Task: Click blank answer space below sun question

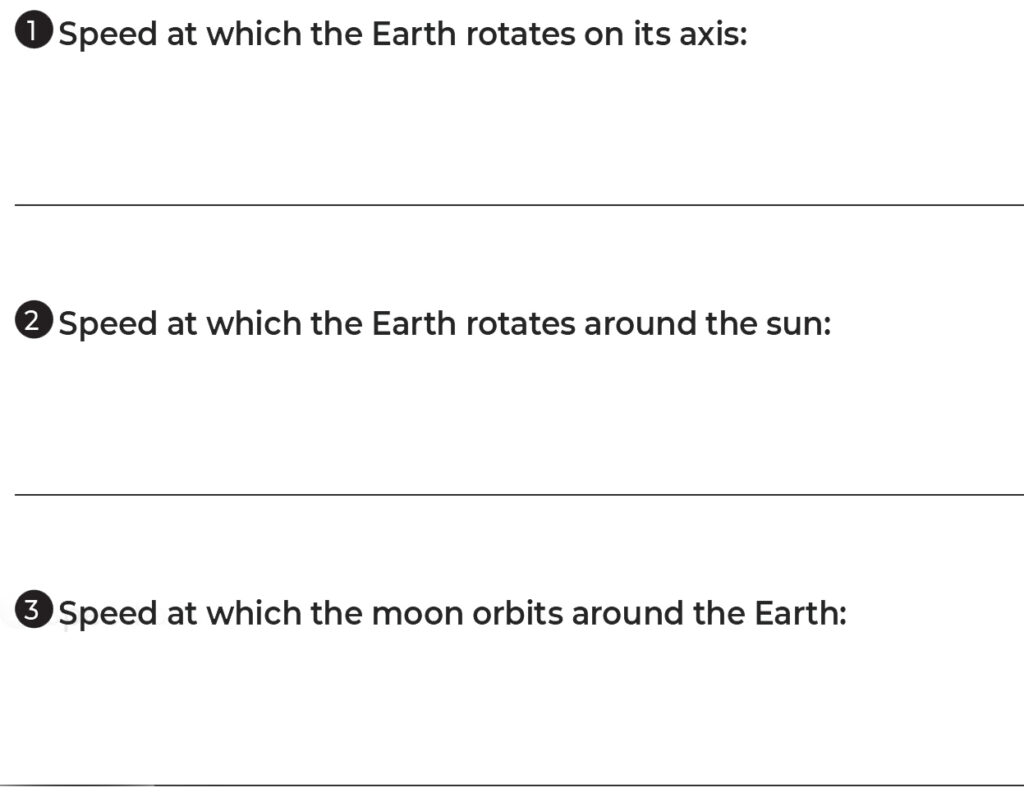Action: tap(519, 418)
